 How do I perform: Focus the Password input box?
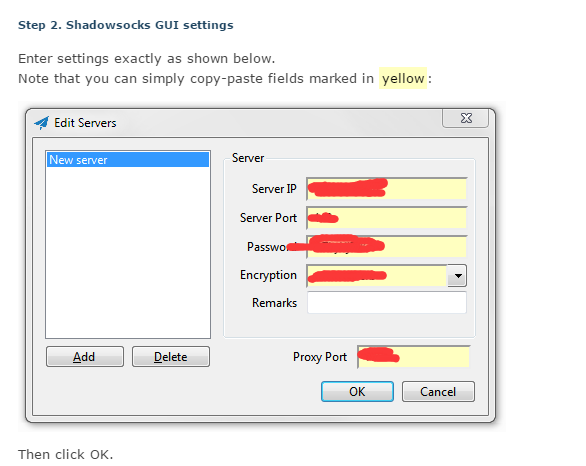click(x=387, y=246)
